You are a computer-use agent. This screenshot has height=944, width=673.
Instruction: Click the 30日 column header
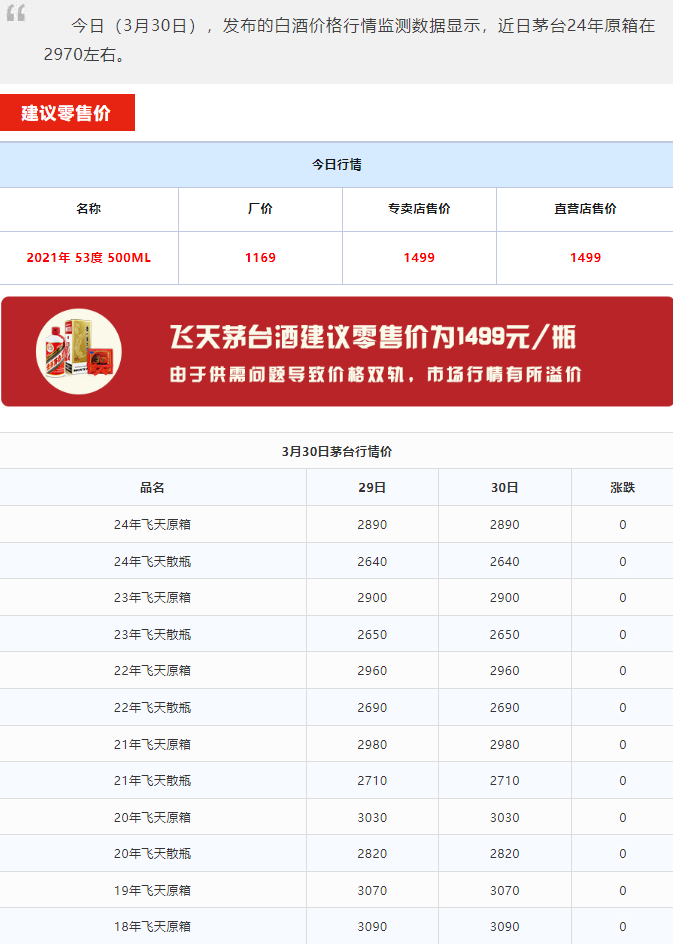[504, 488]
